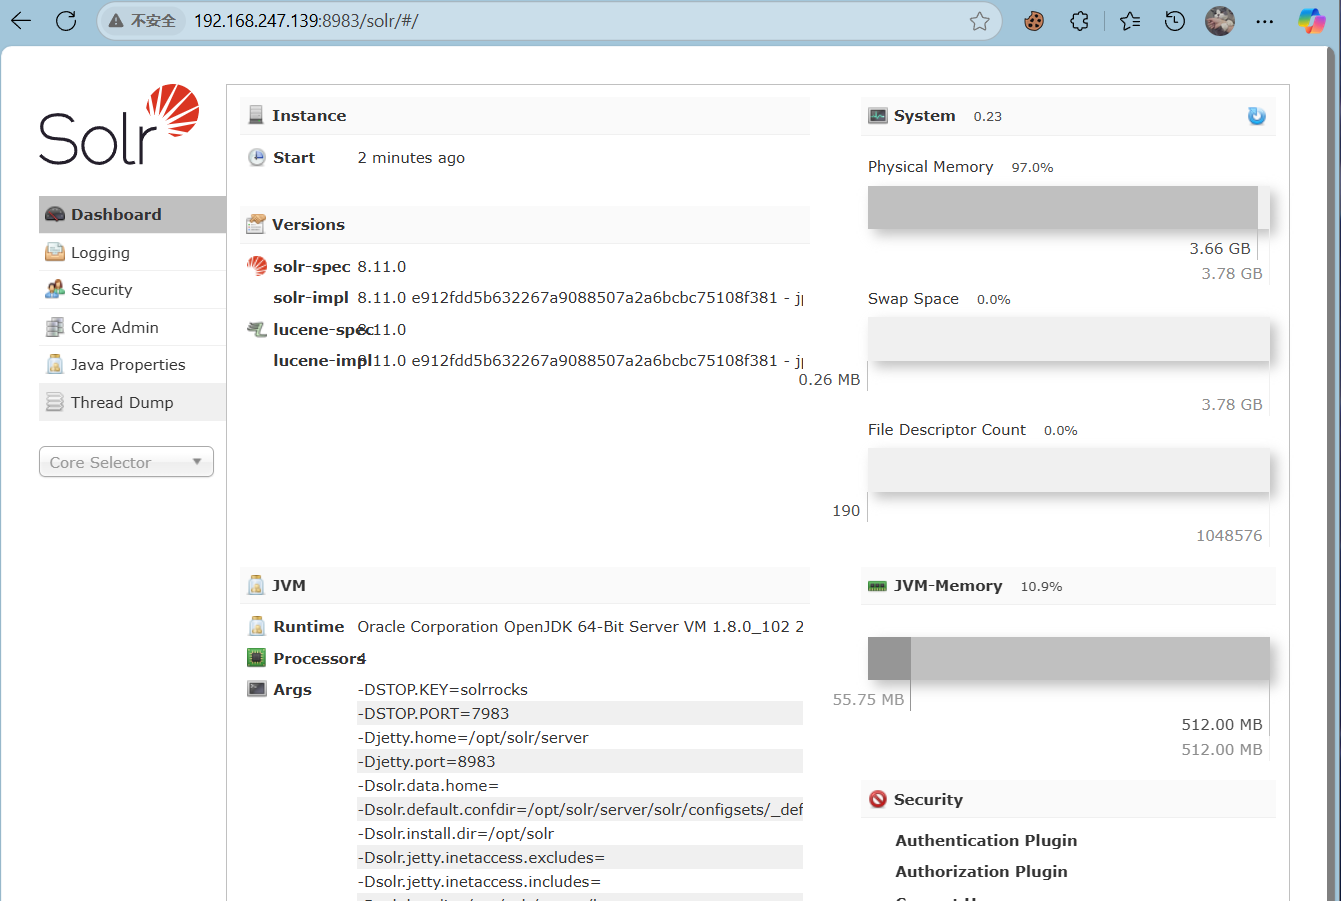Click the Dashboard gauge icon

(x=55, y=214)
